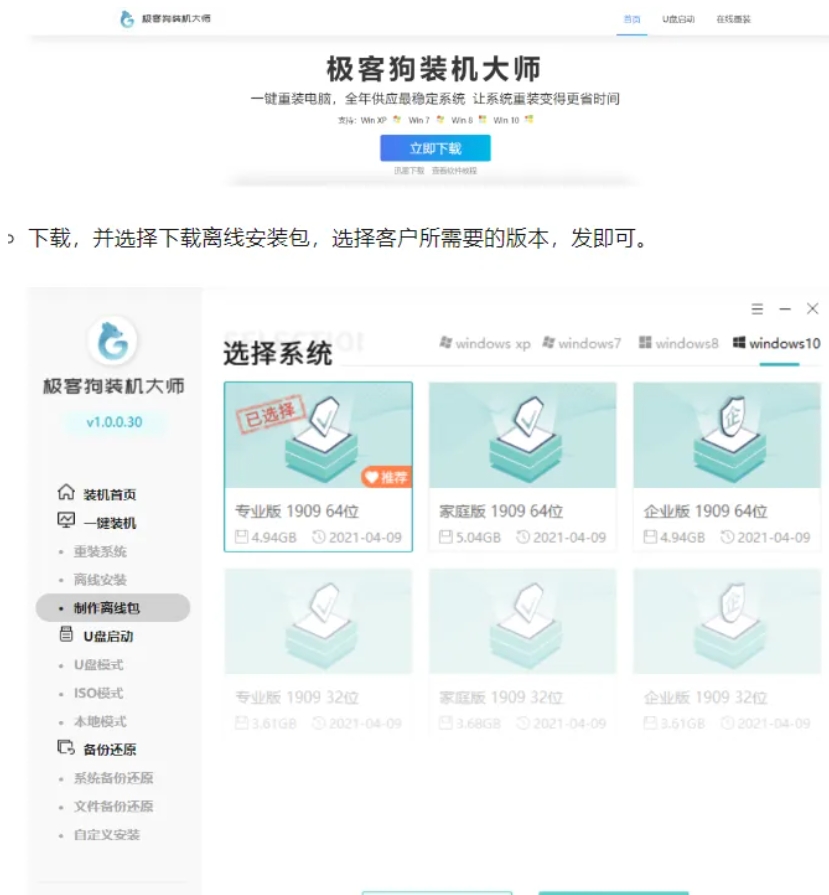Click the app logo icon in the sidebar
Viewport: 829px width, 895px height.
[113, 341]
